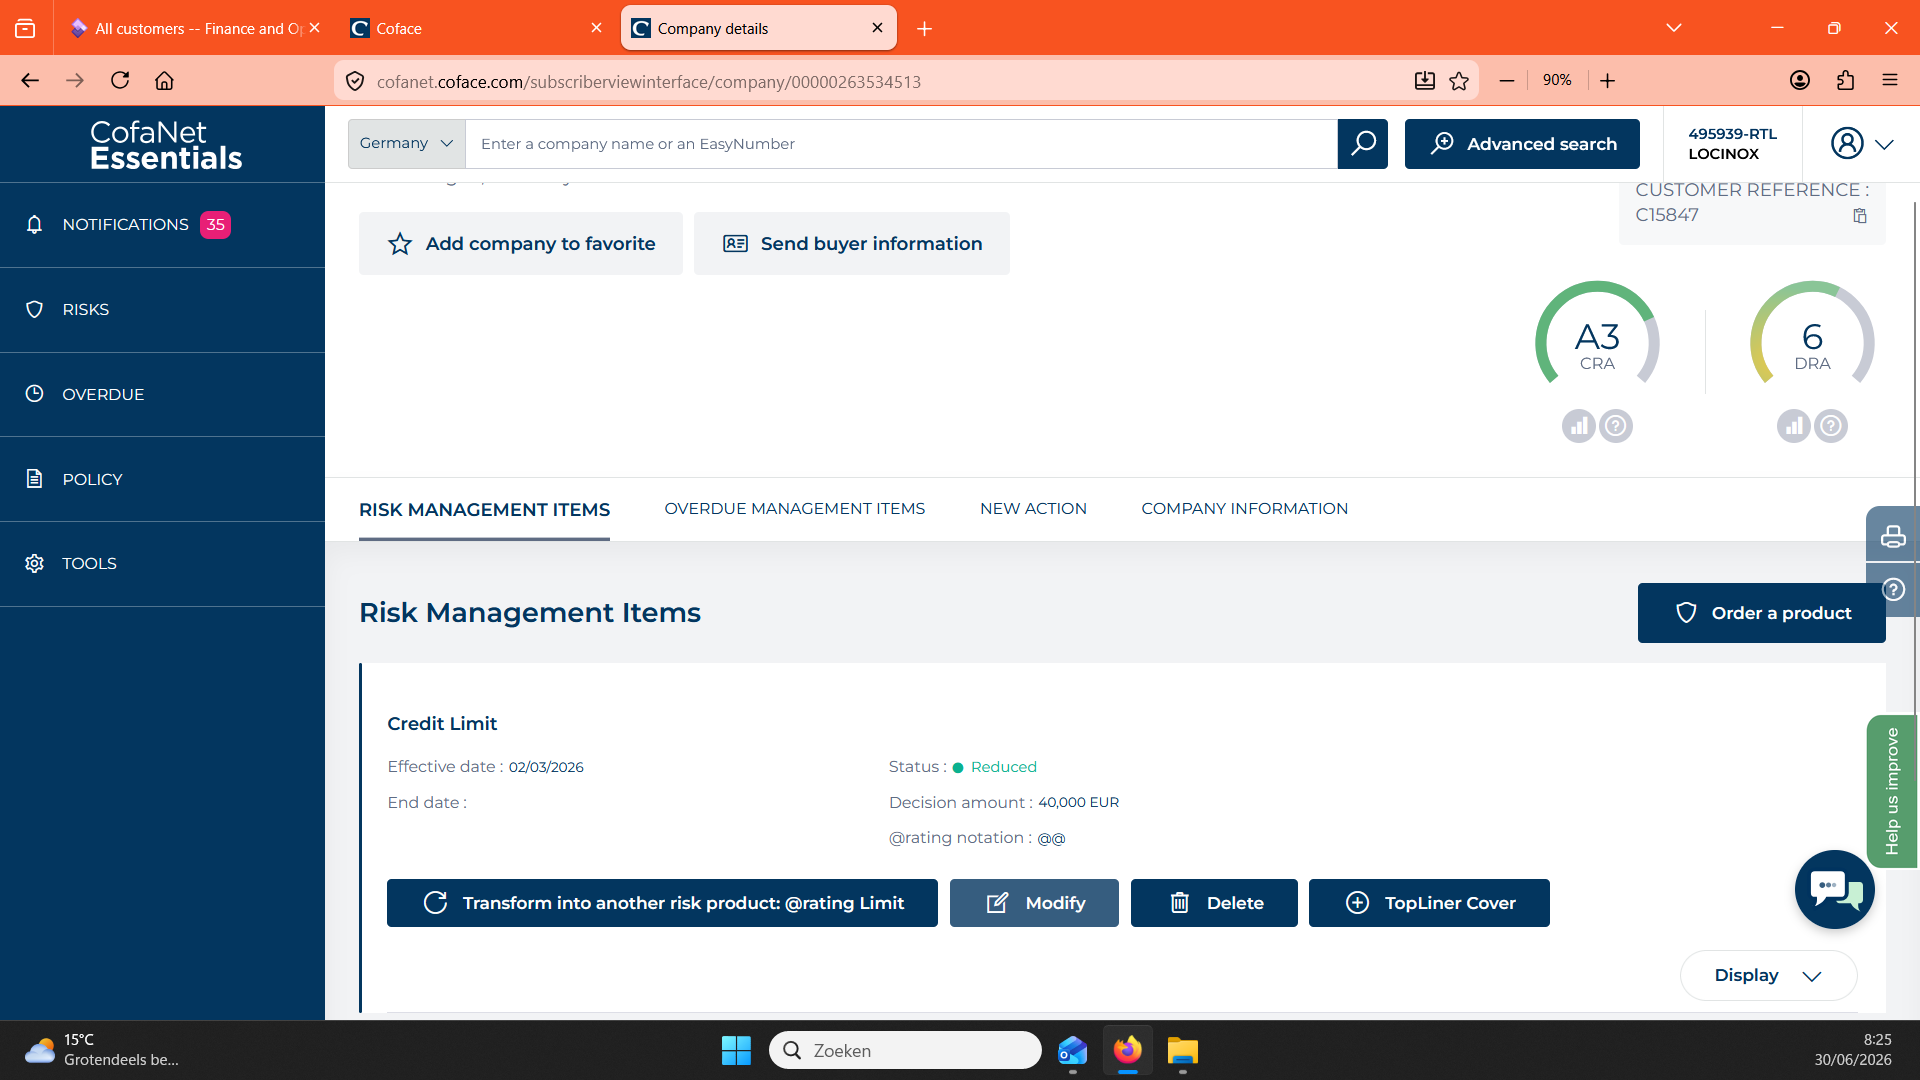Viewport: 1920px width, 1080px height.
Task: Click Transform into another risk product button
Action: pyautogui.click(x=662, y=903)
